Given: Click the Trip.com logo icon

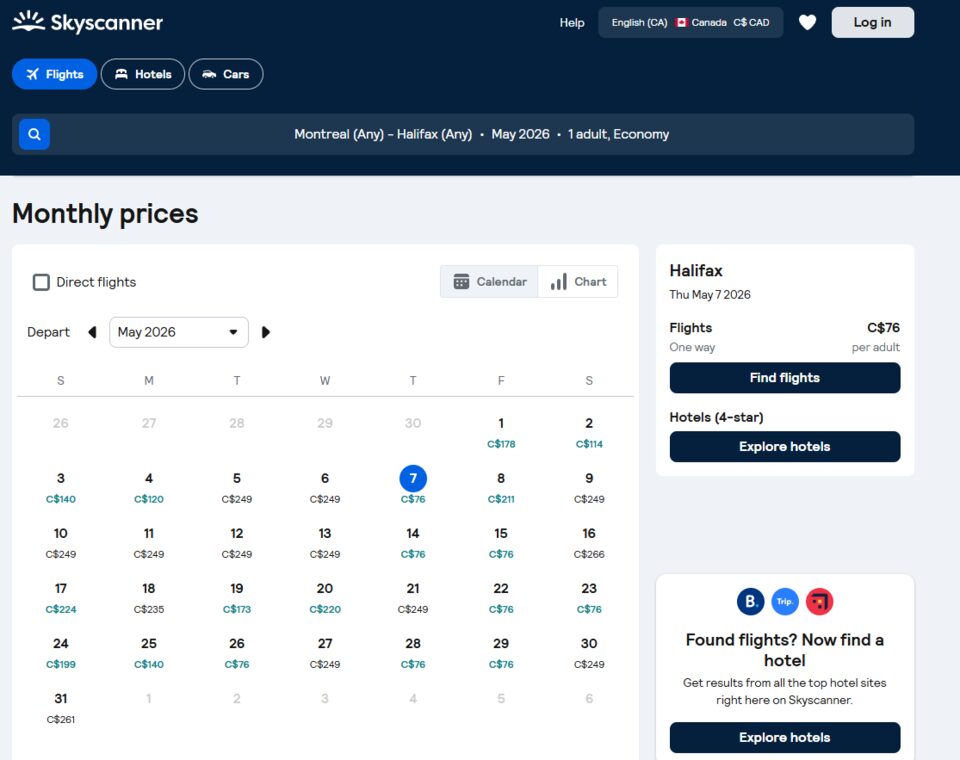Looking at the screenshot, I should (785, 601).
